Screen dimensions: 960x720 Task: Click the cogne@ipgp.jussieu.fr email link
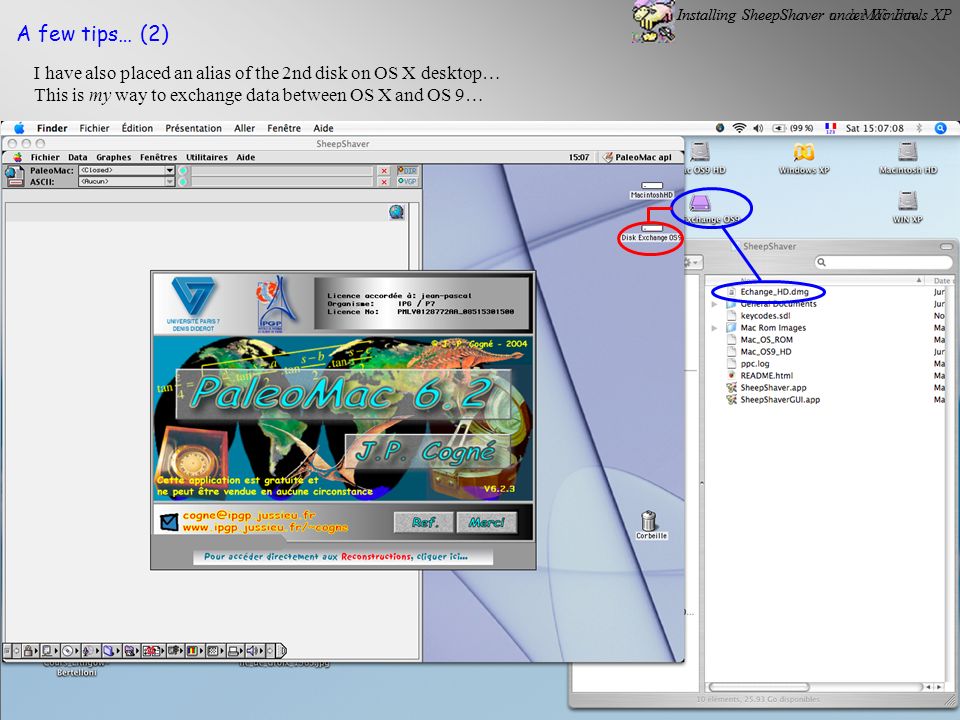[249, 516]
